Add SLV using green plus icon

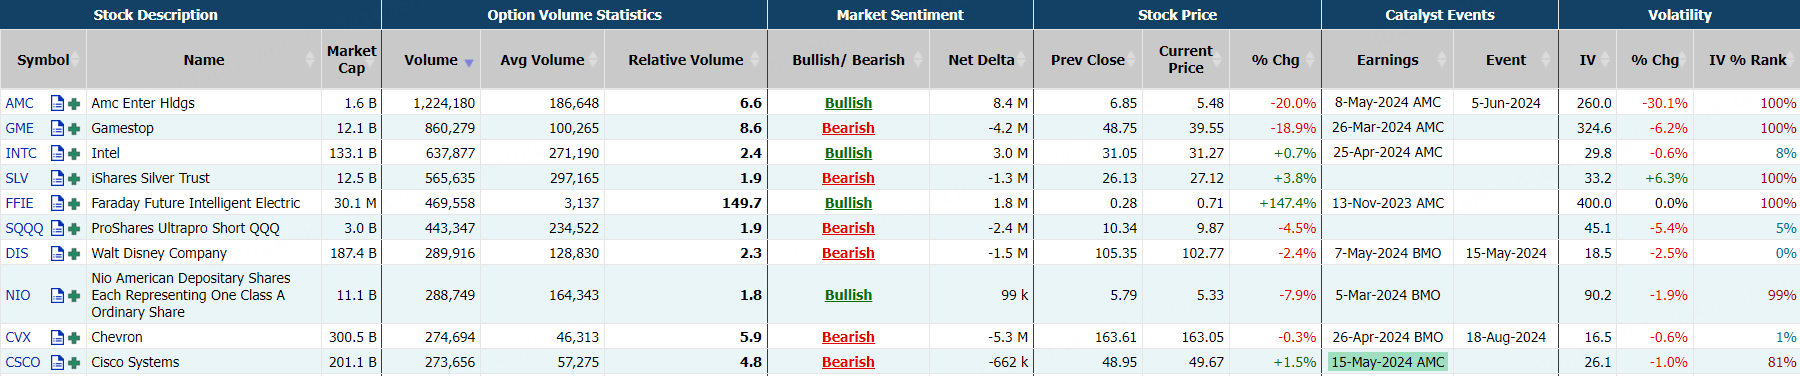74,178
